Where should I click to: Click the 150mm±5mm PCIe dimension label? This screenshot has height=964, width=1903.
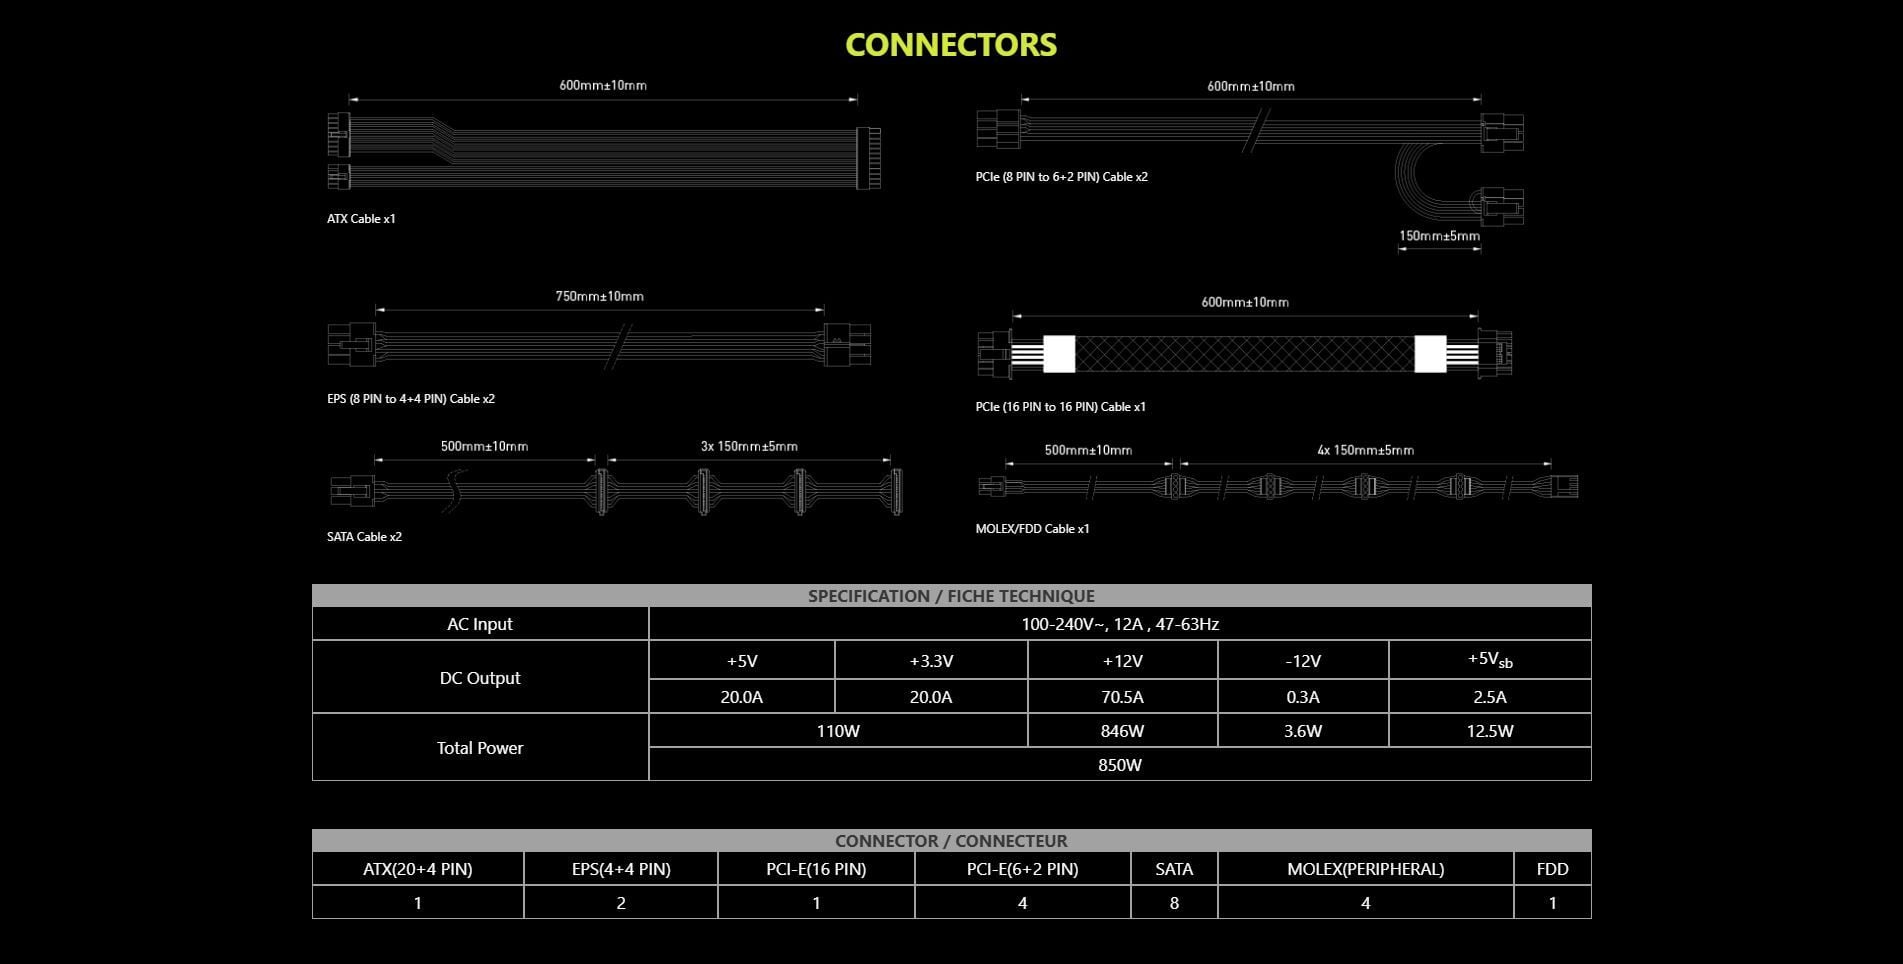click(x=1438, y=236)
